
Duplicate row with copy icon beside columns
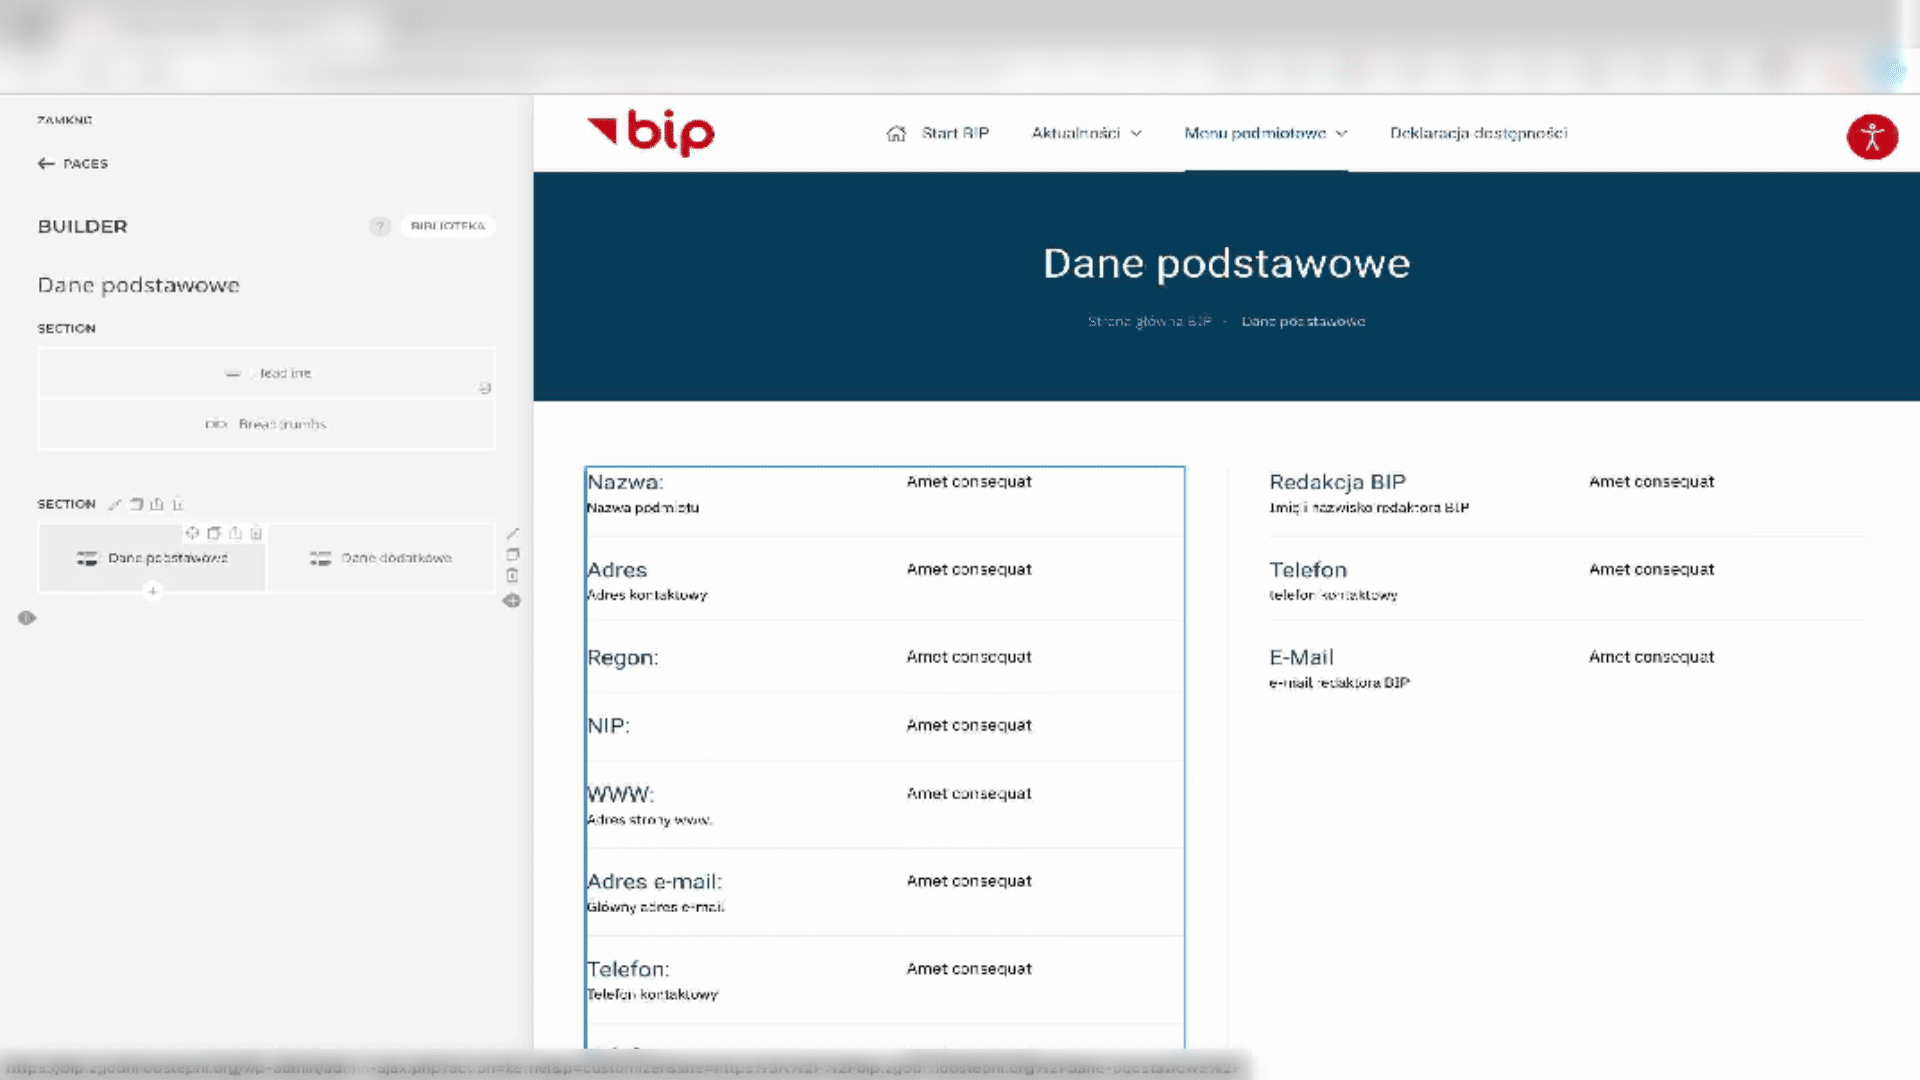pos(512,554)
